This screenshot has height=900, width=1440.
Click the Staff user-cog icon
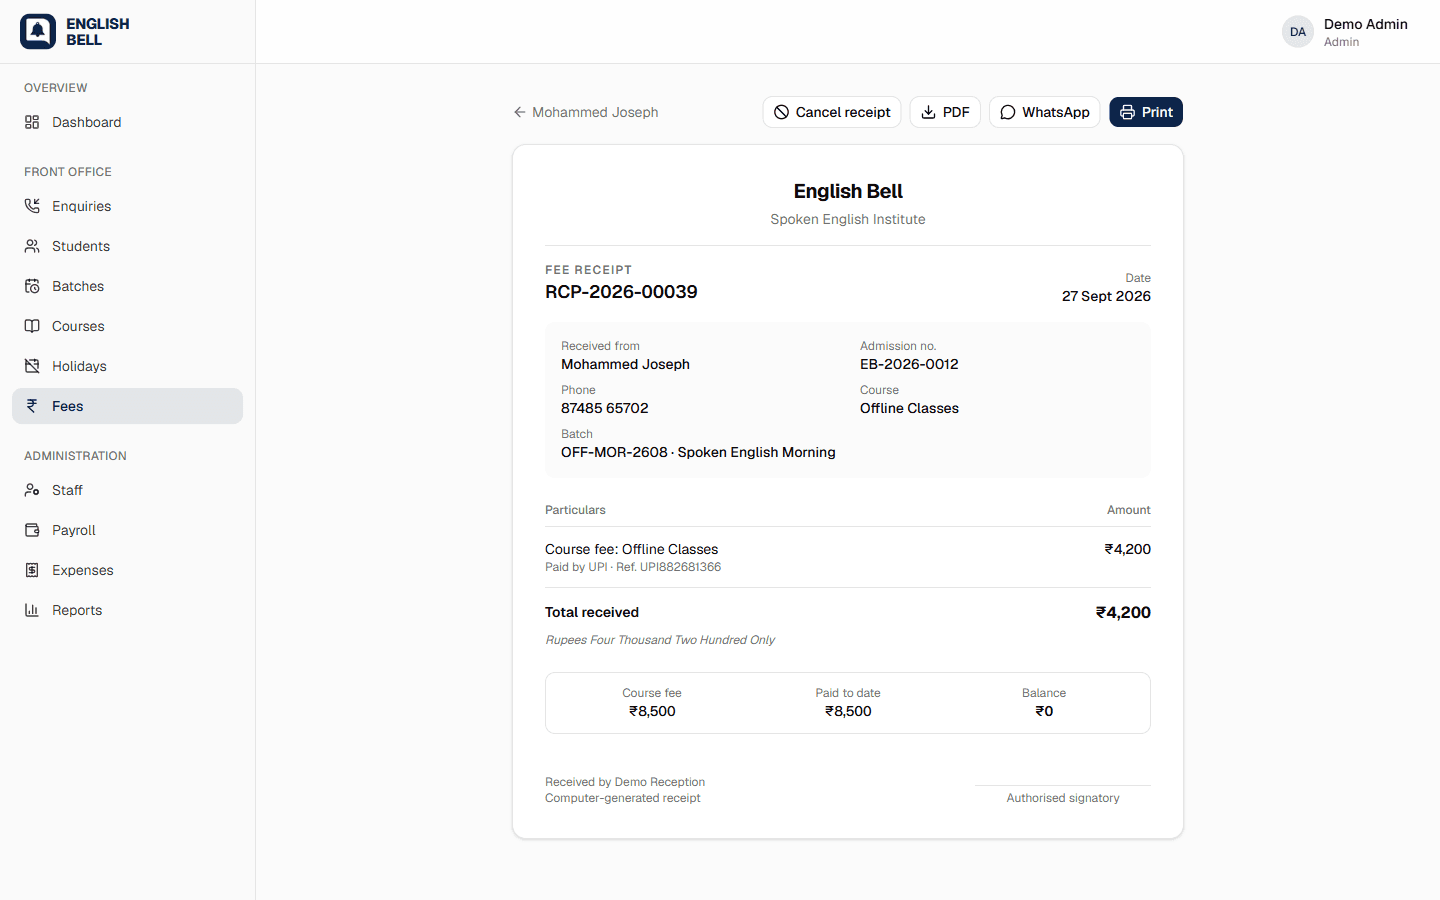32,490
